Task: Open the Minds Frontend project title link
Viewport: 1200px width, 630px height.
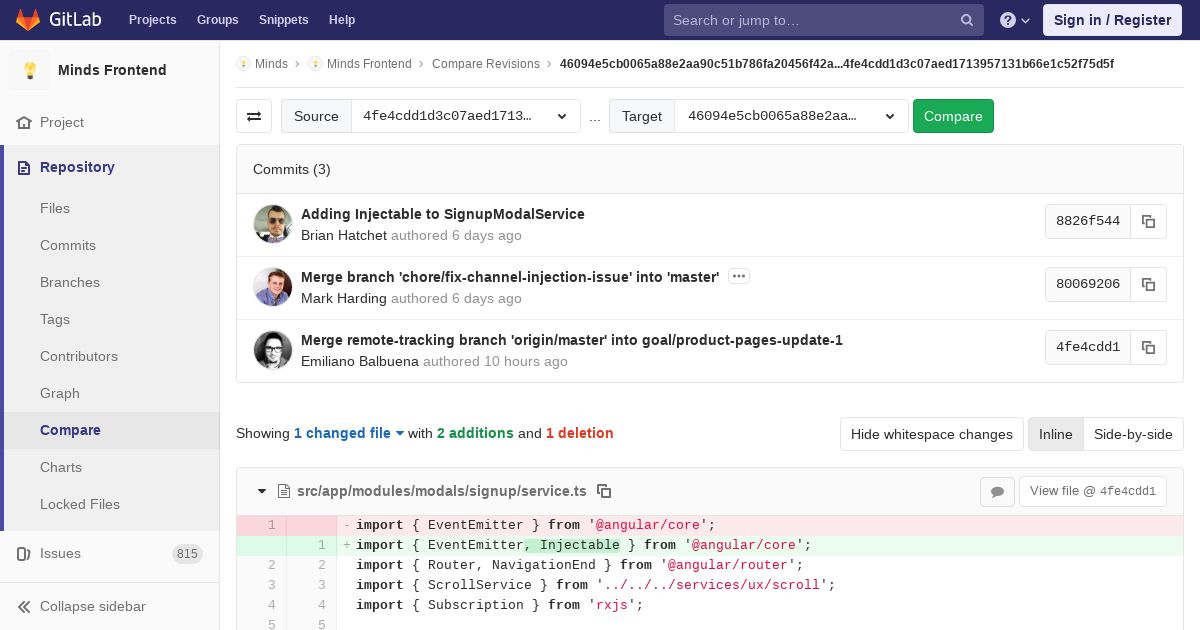Action: (112, 70)
